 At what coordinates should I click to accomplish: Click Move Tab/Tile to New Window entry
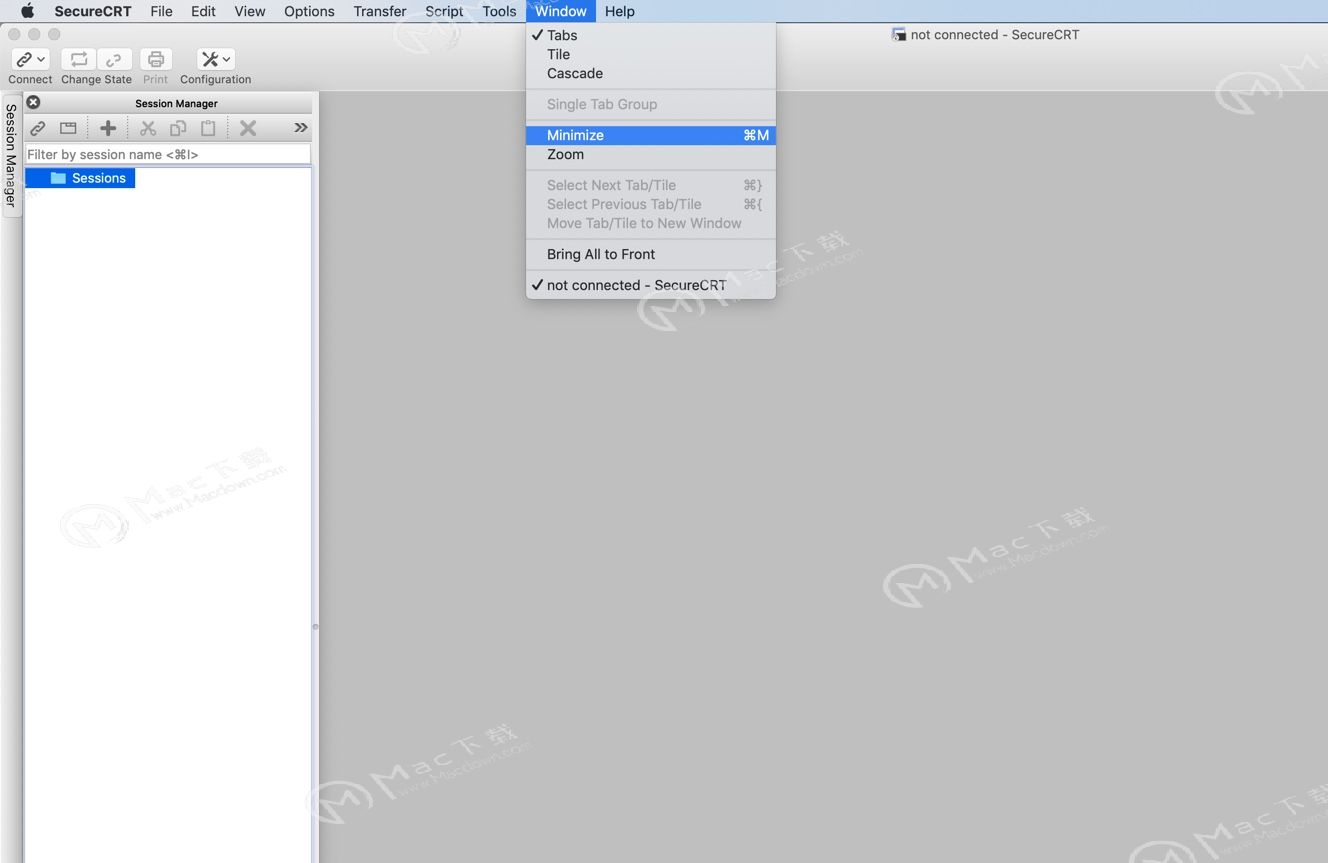651,223
